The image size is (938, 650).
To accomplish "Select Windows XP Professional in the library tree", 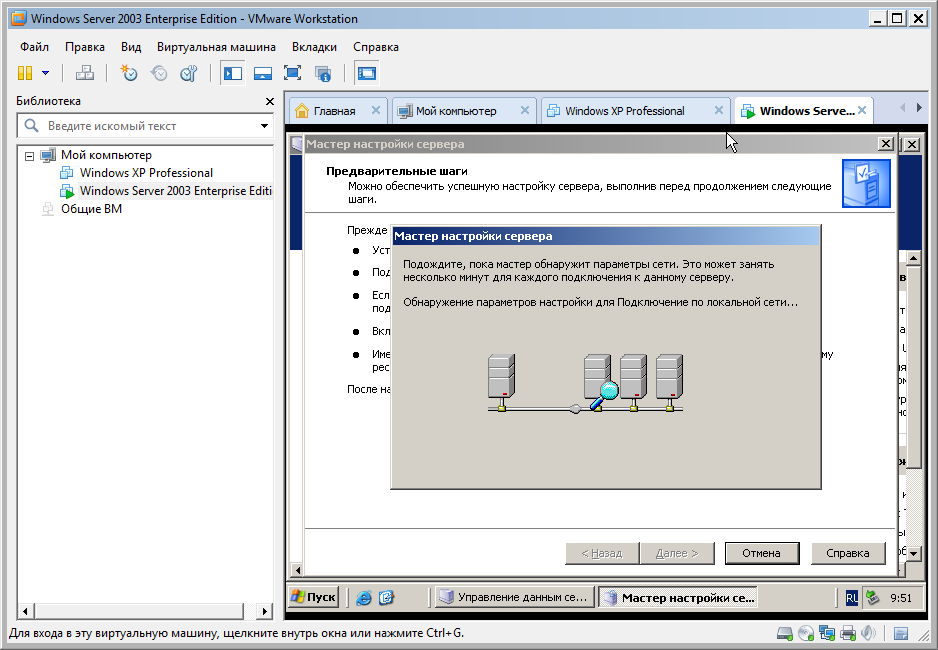I will pos(146,173).
